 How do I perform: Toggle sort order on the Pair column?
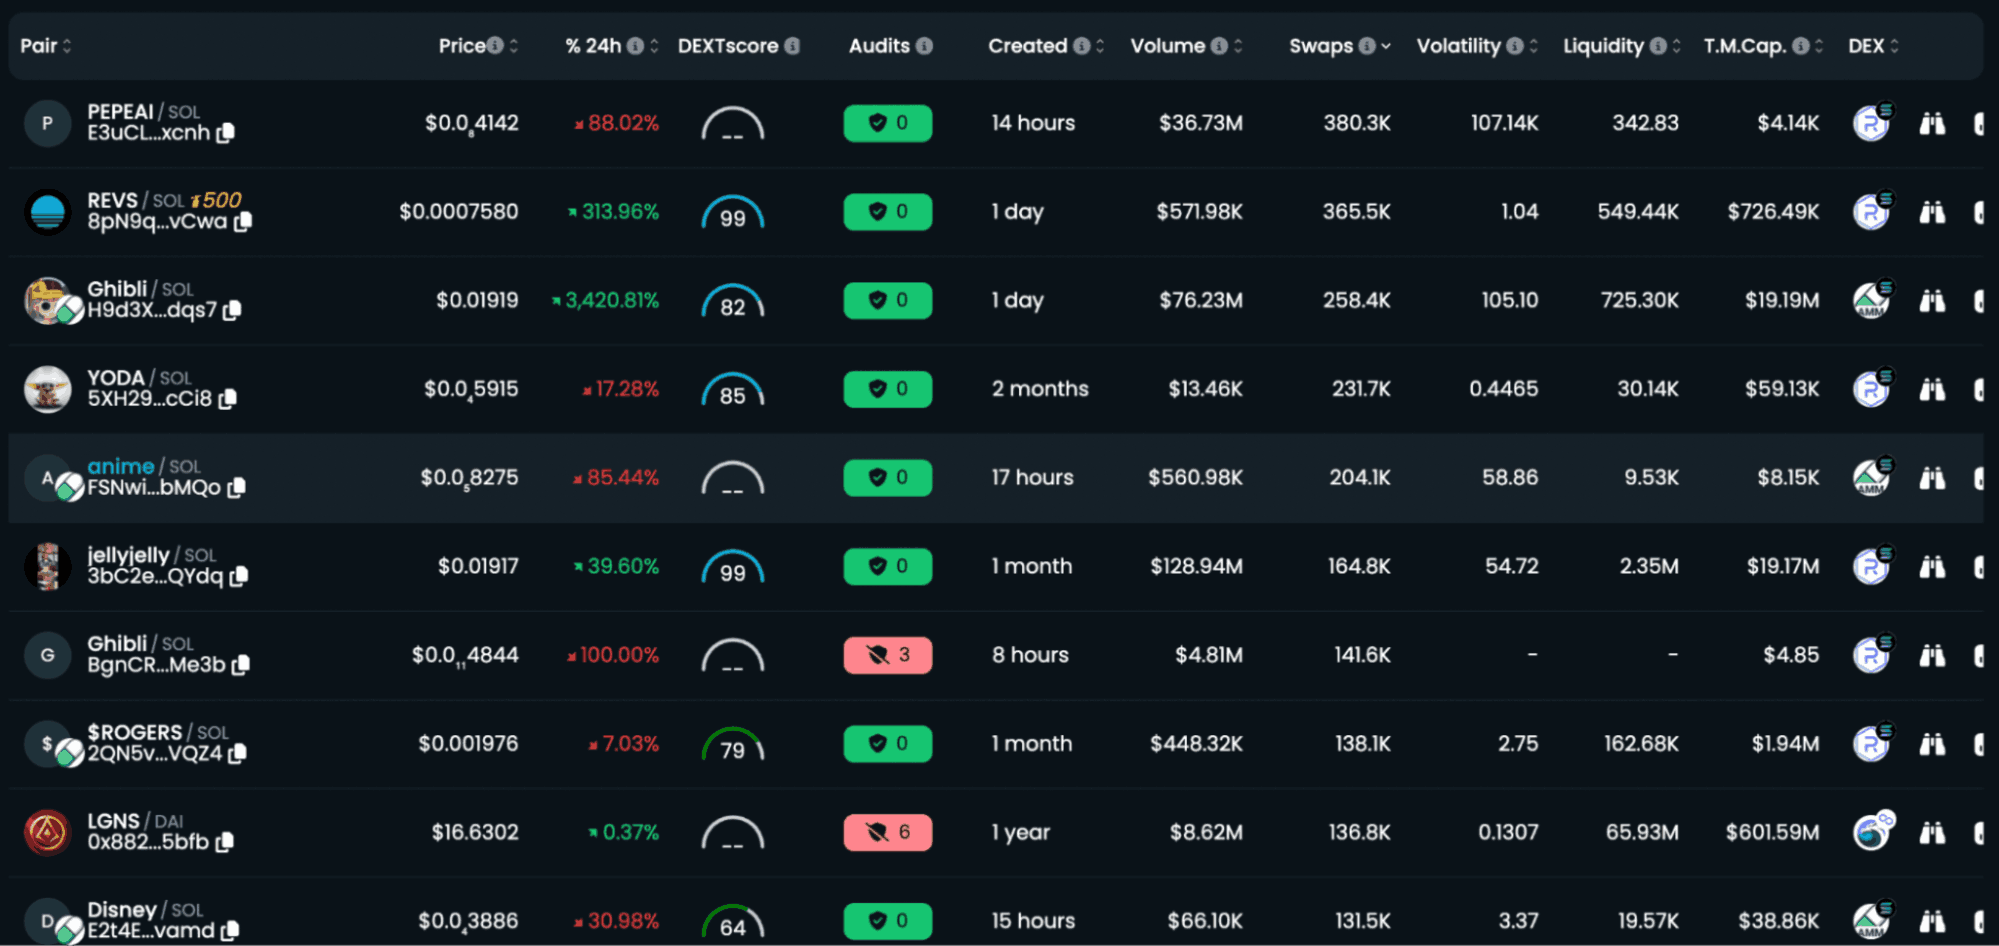tap(66, 45)
